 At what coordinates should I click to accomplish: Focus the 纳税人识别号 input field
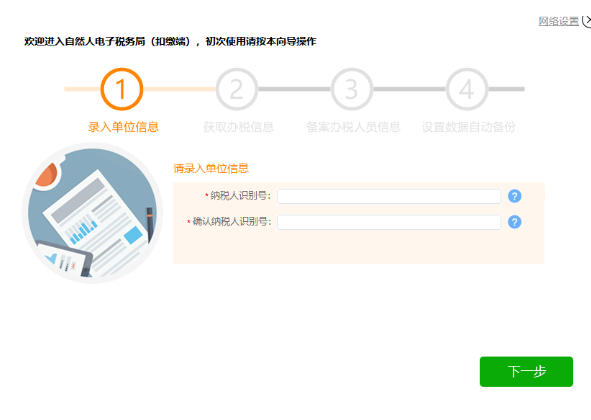point(389,196)
